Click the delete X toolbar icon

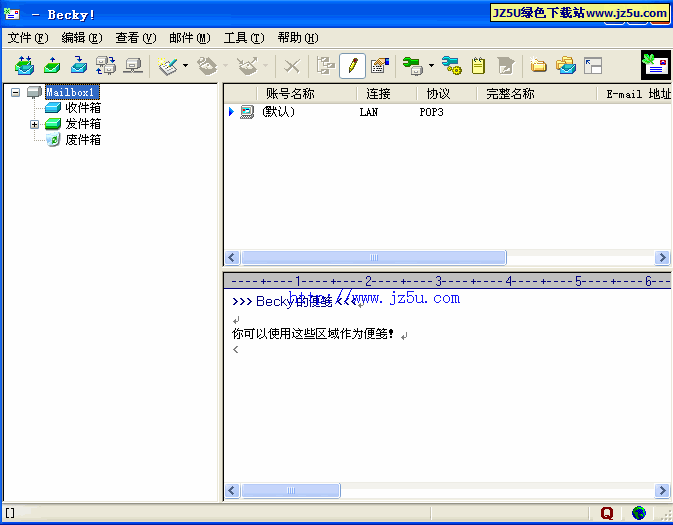coord(292,66)
